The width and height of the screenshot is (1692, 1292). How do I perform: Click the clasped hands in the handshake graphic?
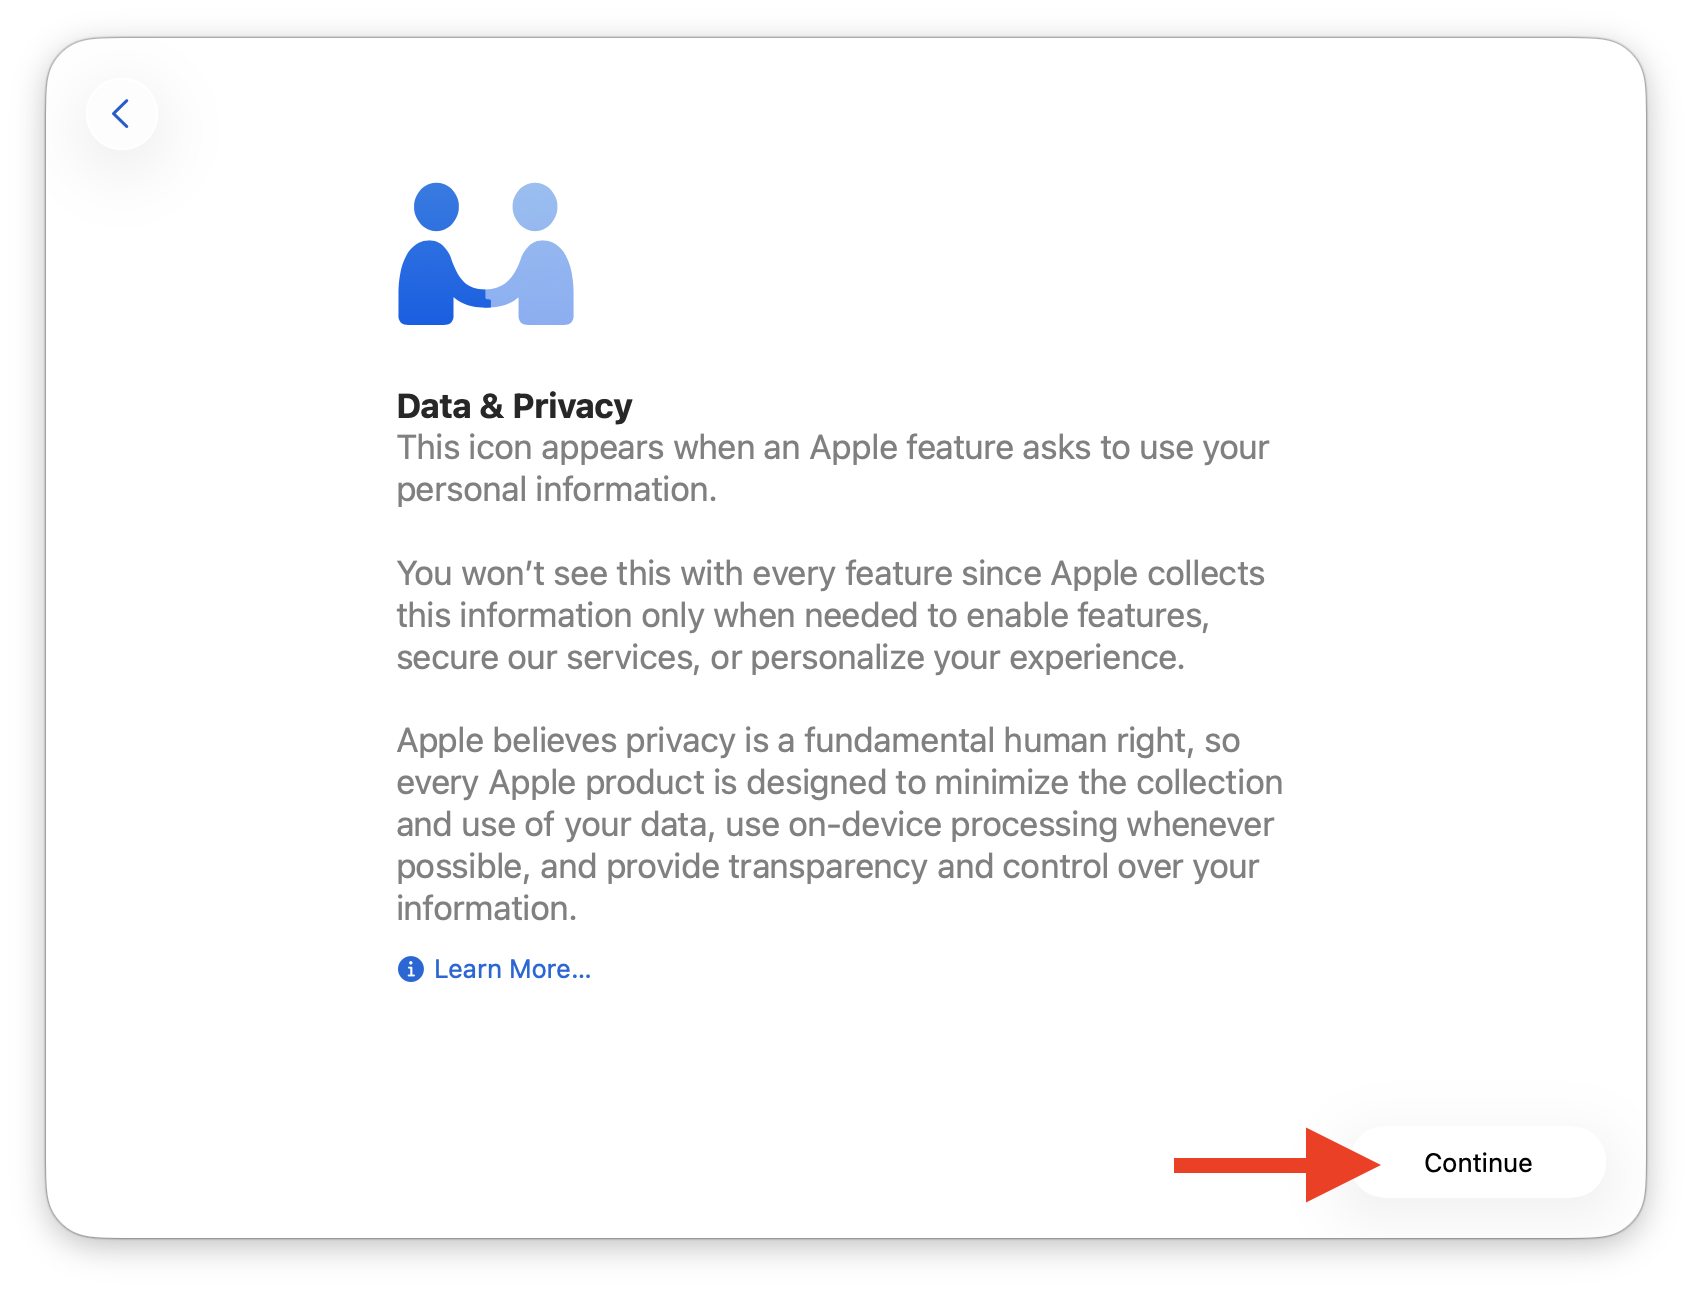(487, 295)
